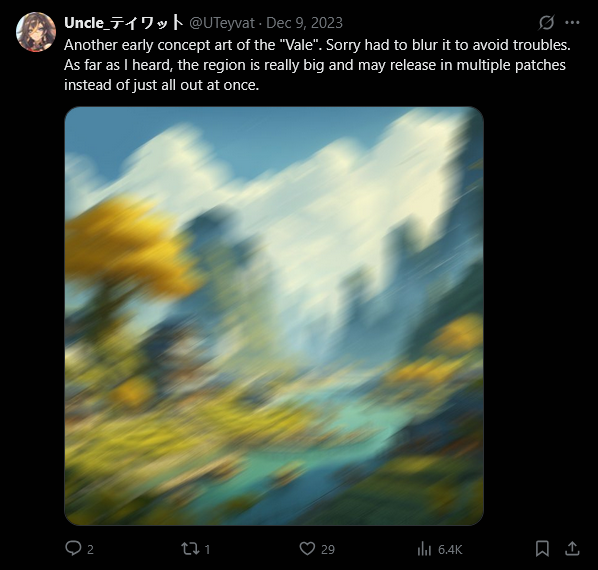Click the repost count 1

point(207,549)
